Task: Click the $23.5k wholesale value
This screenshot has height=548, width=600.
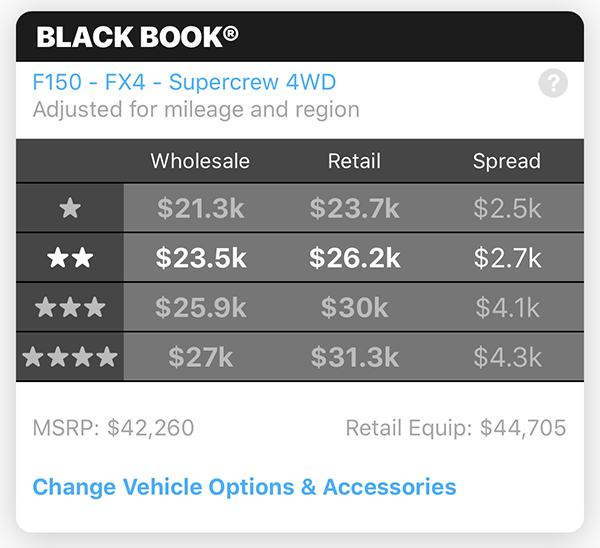Action: point(201,258)
